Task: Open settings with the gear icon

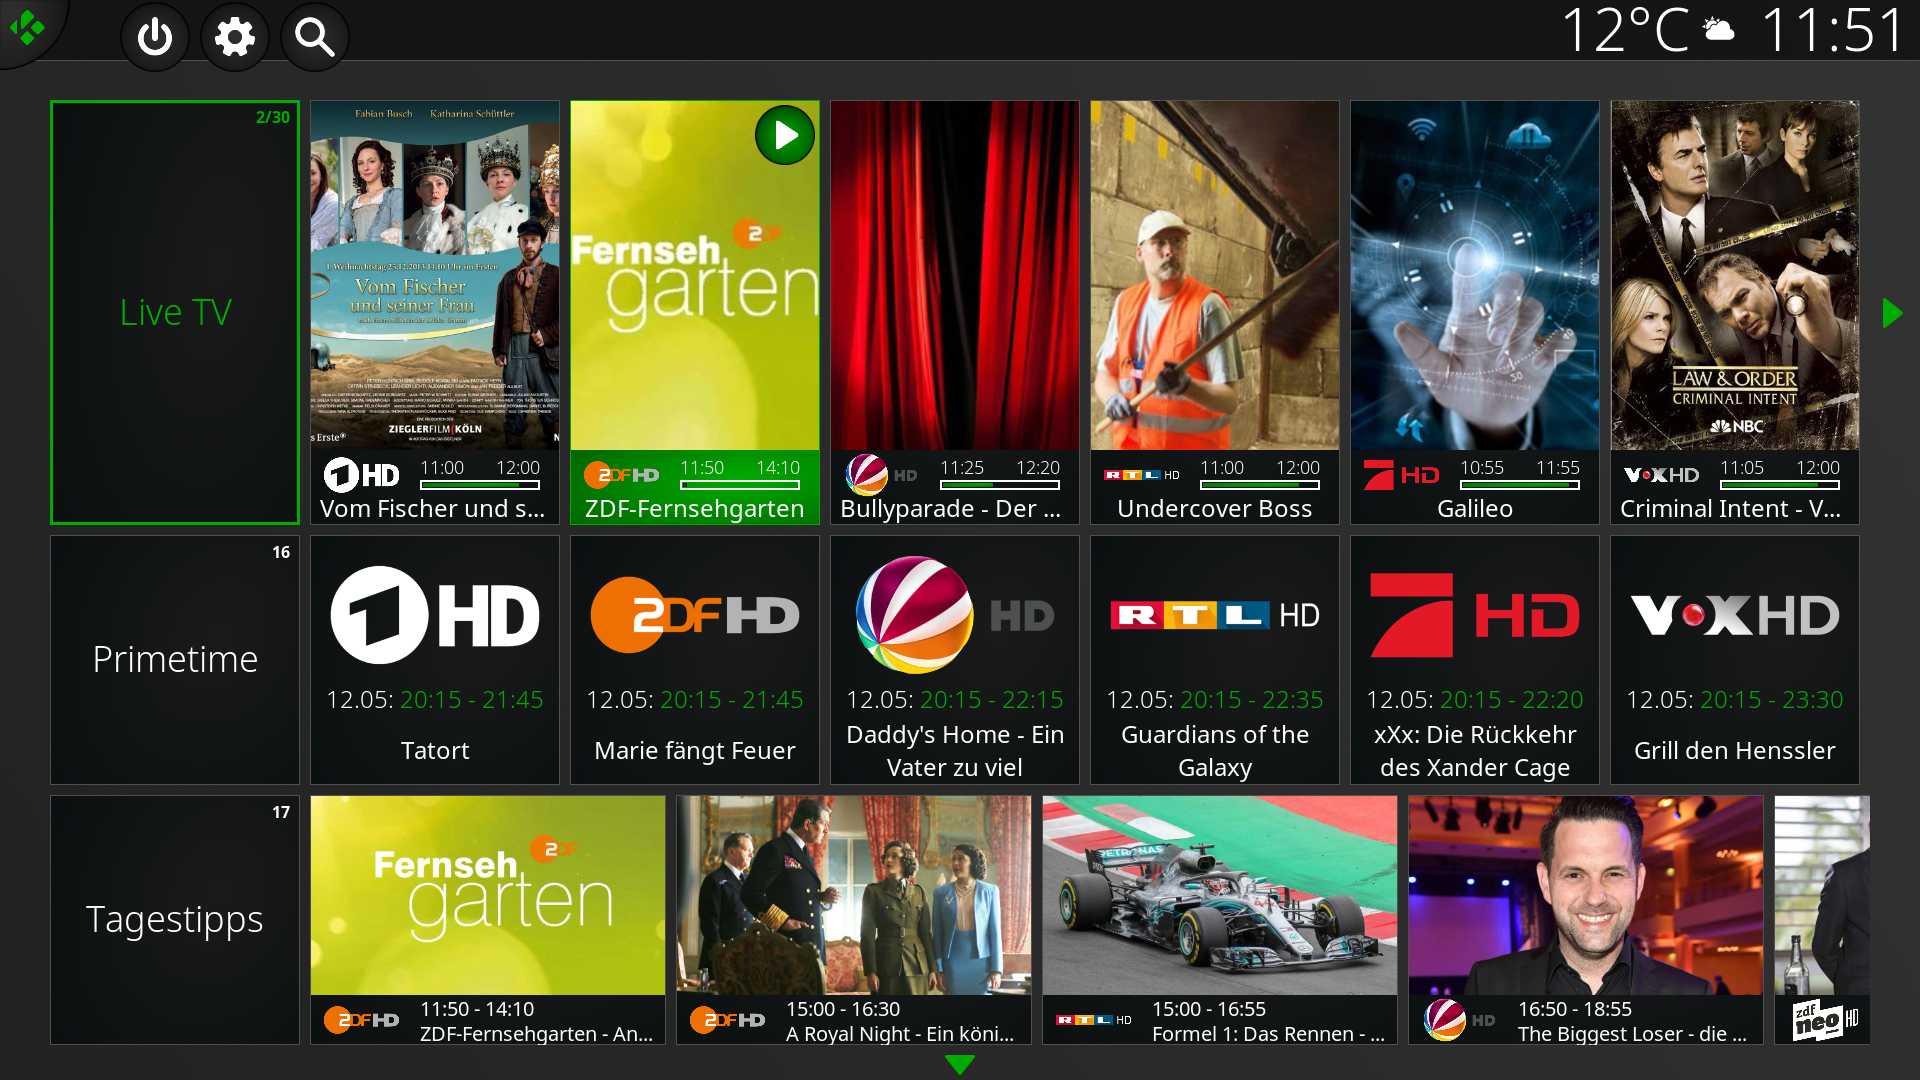Action: coord(235,38)
